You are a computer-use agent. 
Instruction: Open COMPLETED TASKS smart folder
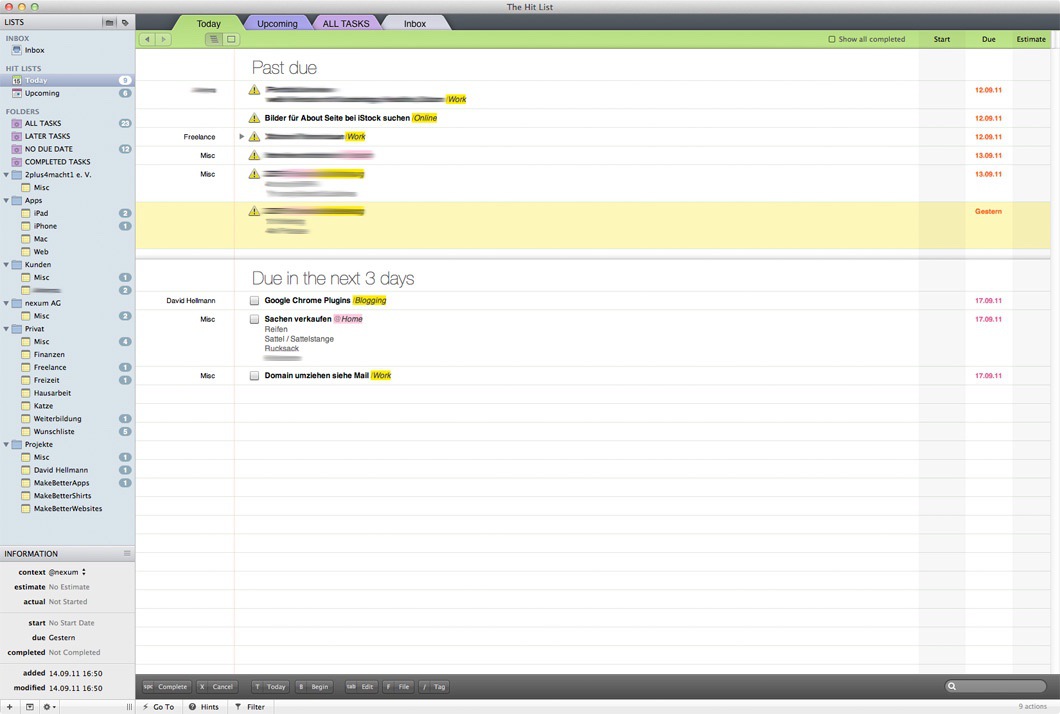click(57, 162)
